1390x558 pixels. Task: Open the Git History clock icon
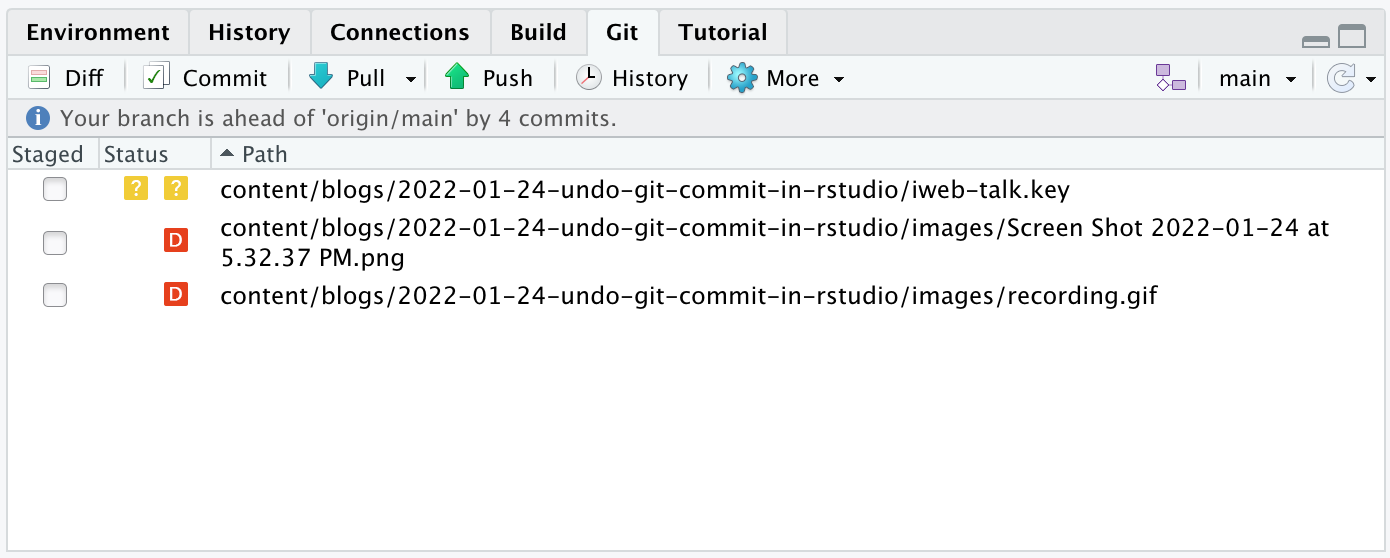tap(589, 78)
